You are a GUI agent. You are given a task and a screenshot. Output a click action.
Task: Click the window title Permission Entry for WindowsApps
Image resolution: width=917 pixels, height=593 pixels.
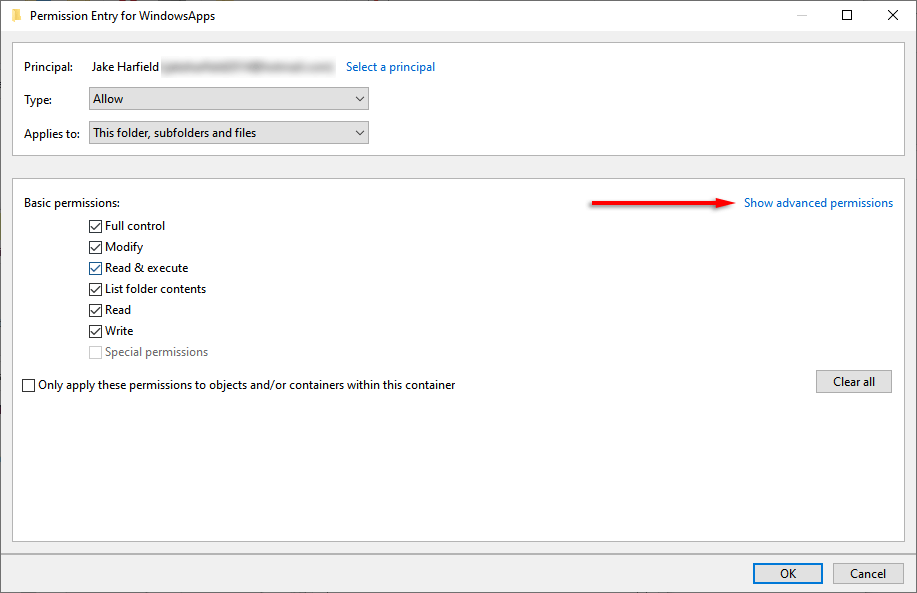122,16
